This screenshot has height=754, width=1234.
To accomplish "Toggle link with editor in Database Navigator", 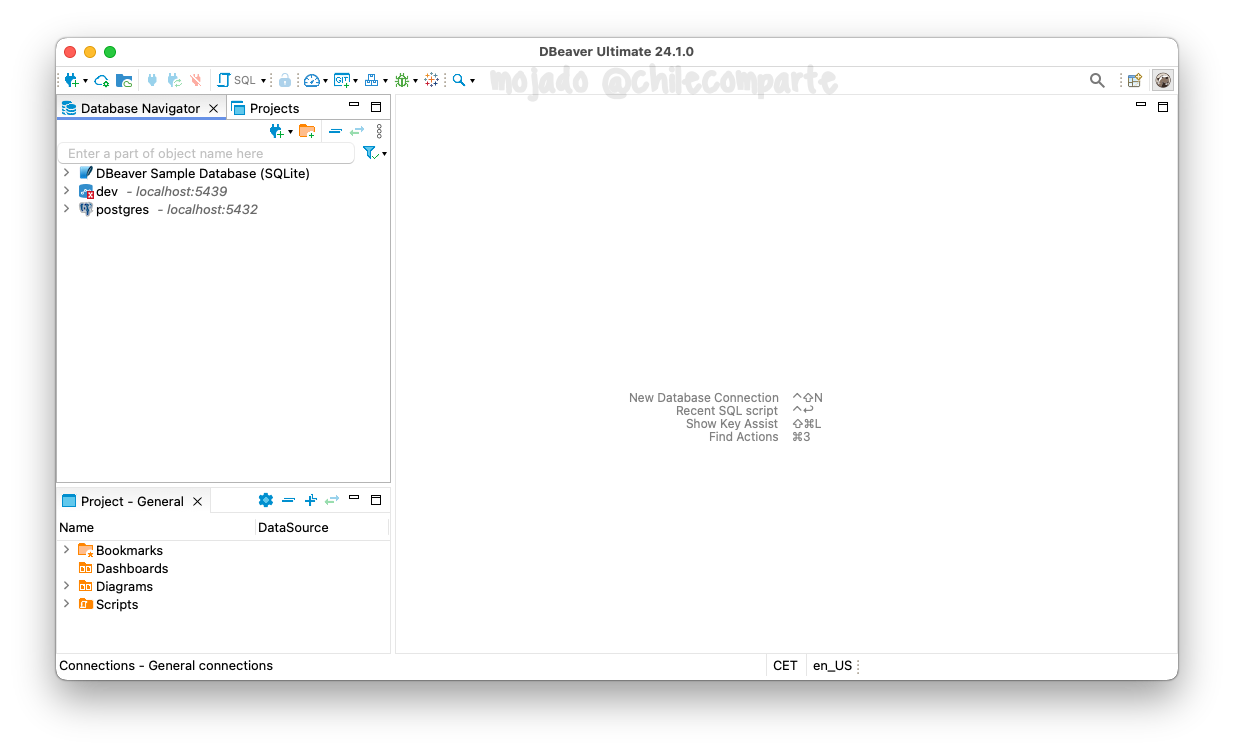I will [357, 131].
